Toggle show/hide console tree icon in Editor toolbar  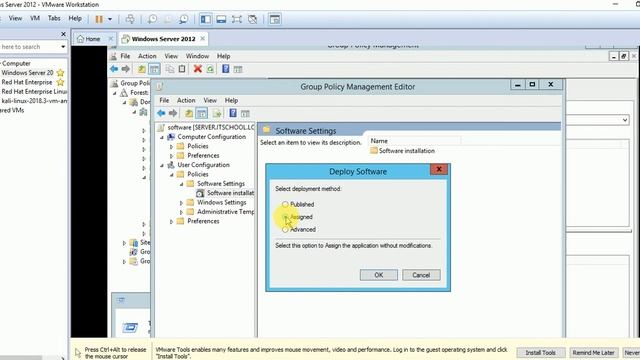click(201, 113)
